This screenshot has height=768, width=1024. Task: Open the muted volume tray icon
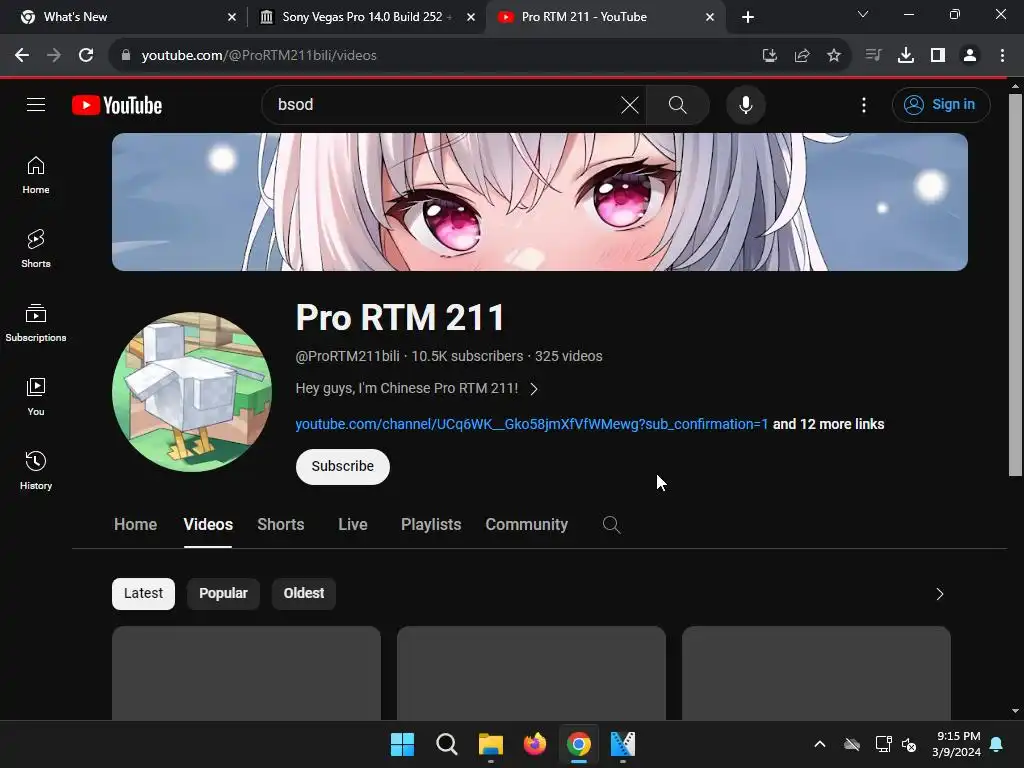(909, 744)
